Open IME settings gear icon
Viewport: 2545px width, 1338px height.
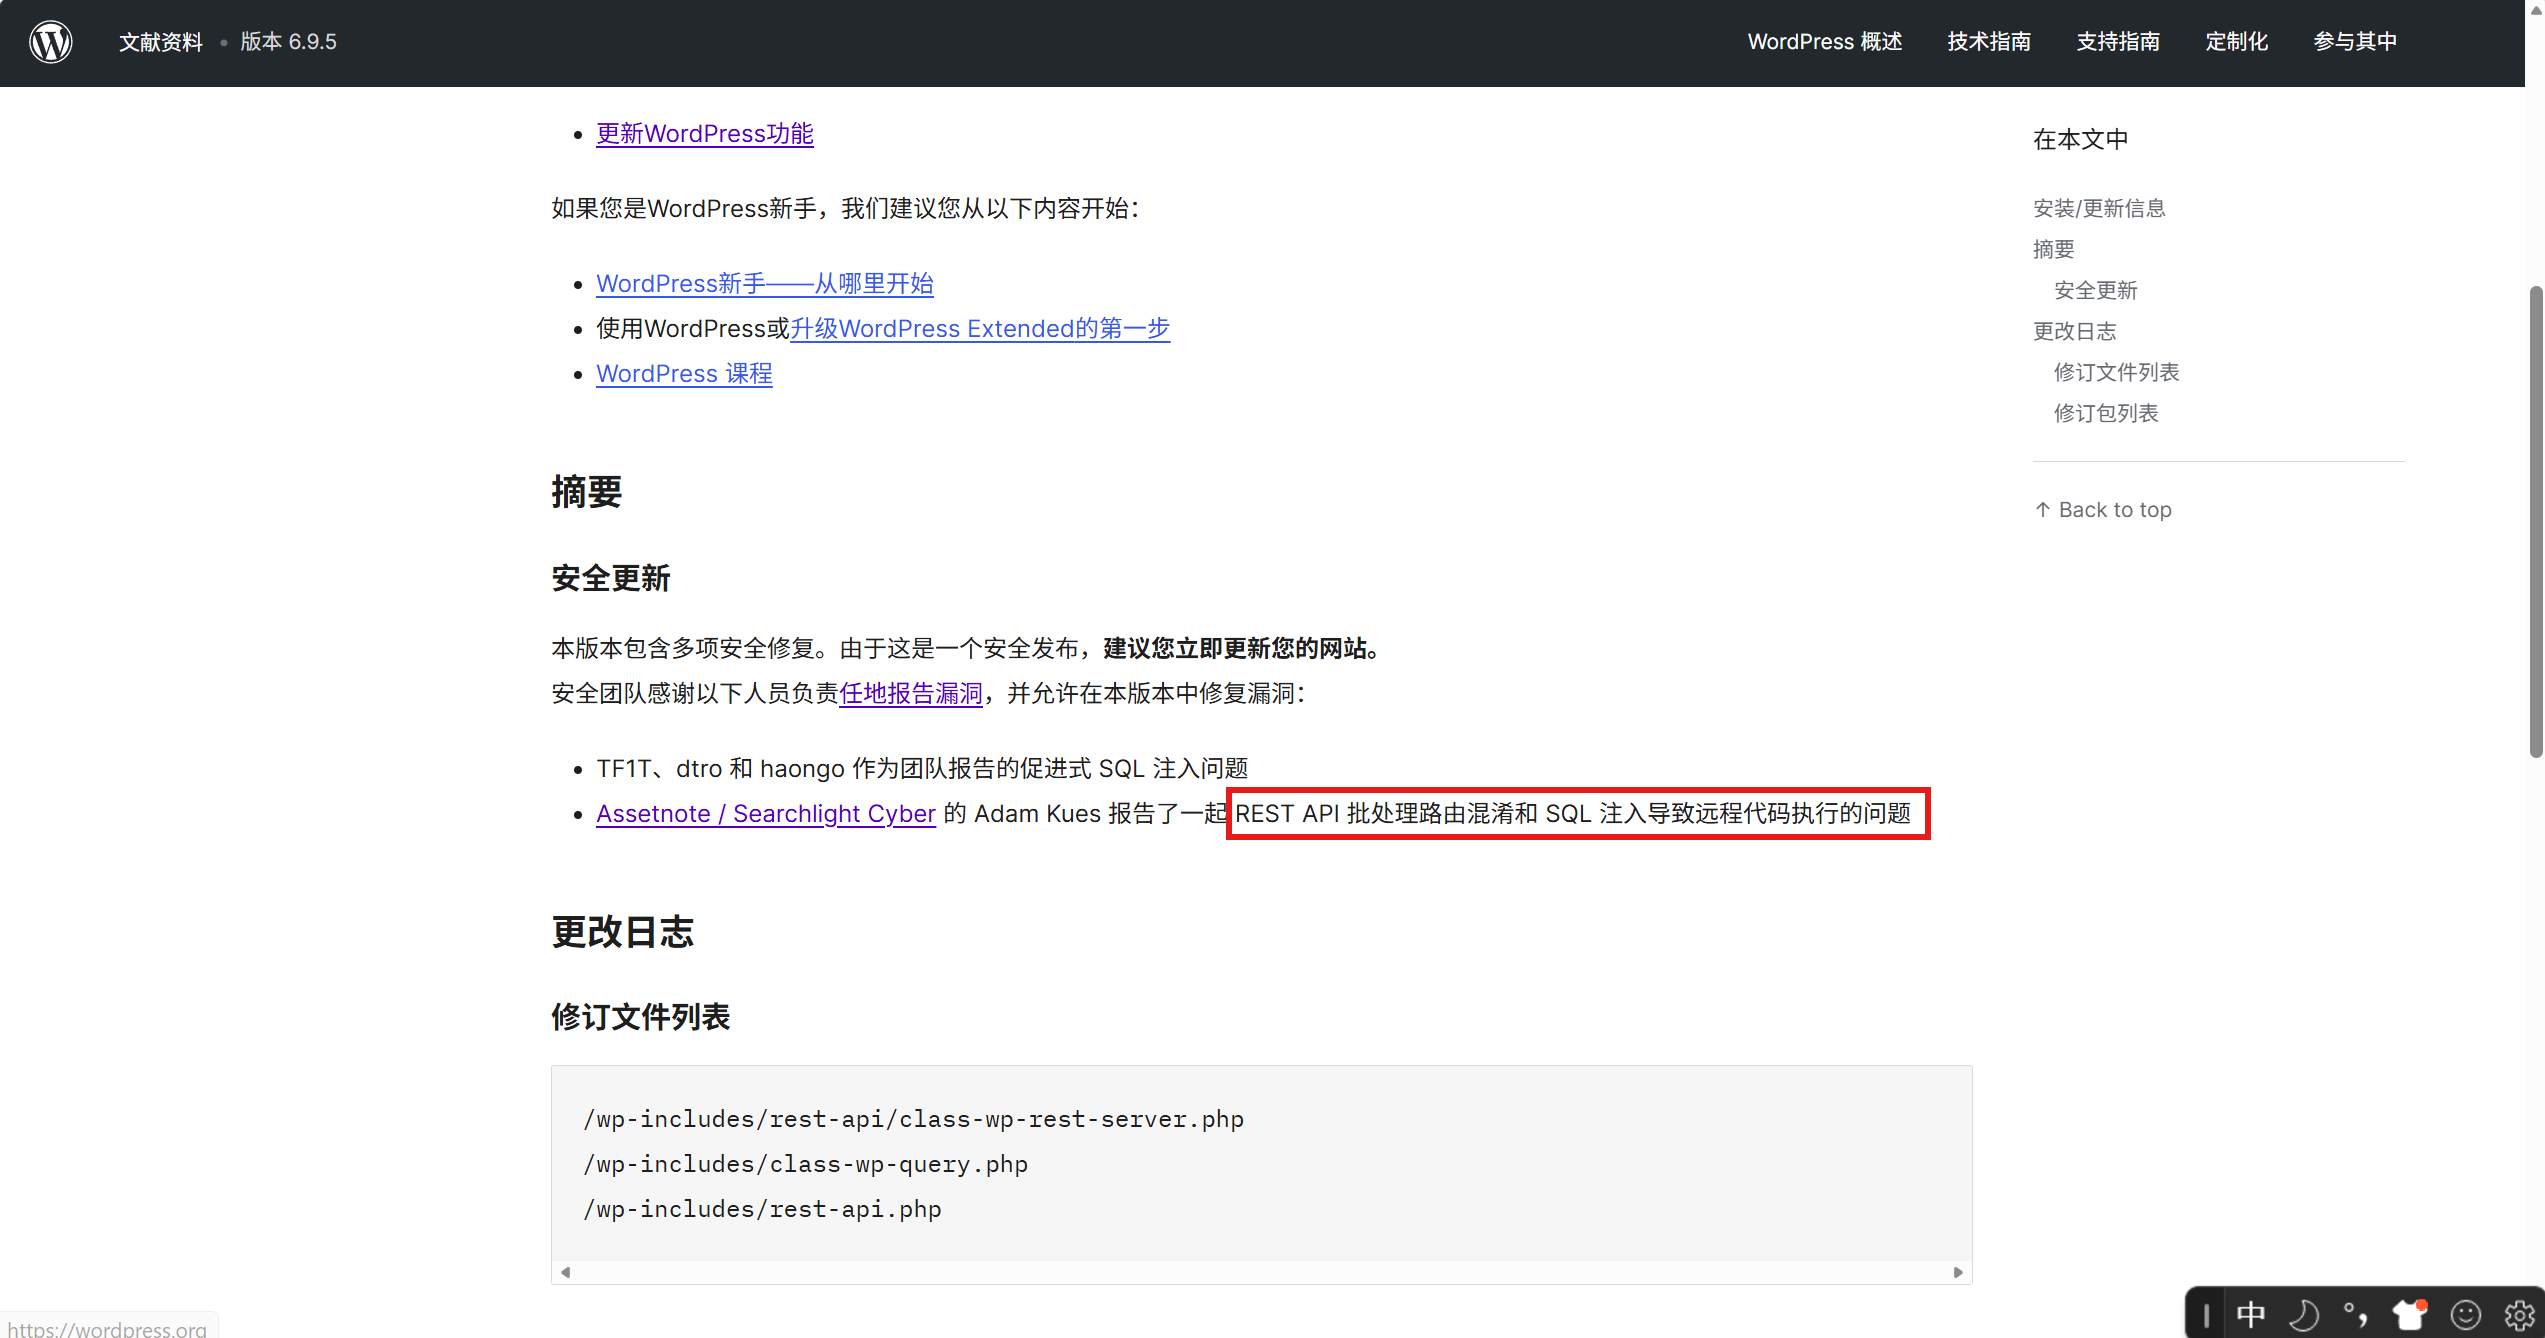2519,1314
